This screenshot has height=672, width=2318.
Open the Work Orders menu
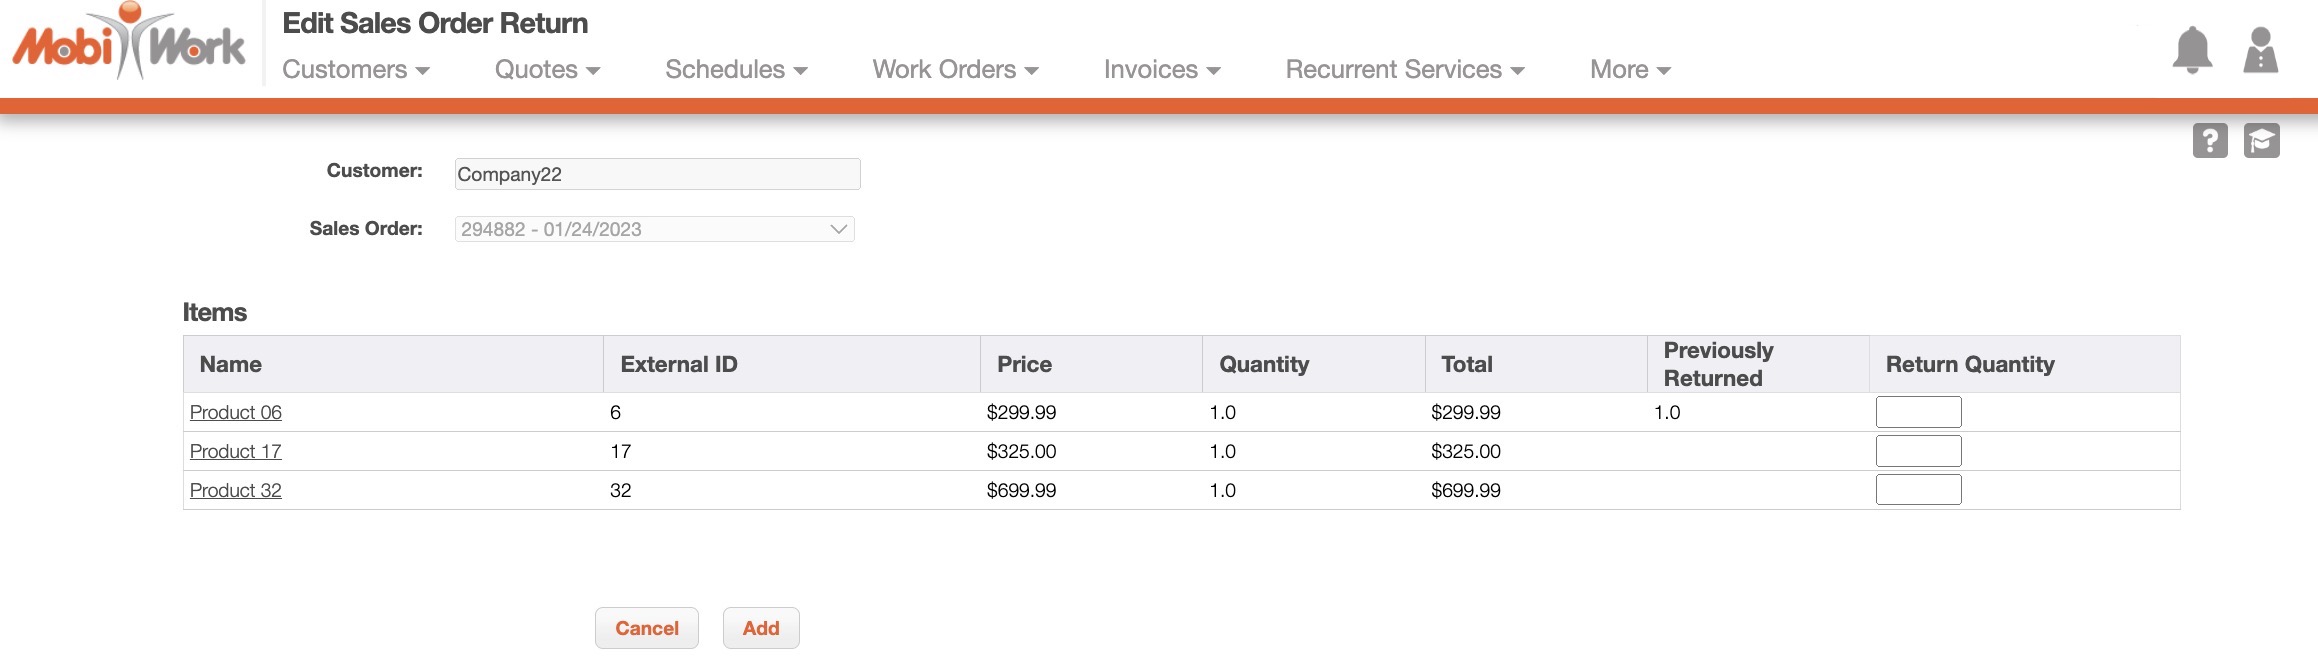(955, 69)
